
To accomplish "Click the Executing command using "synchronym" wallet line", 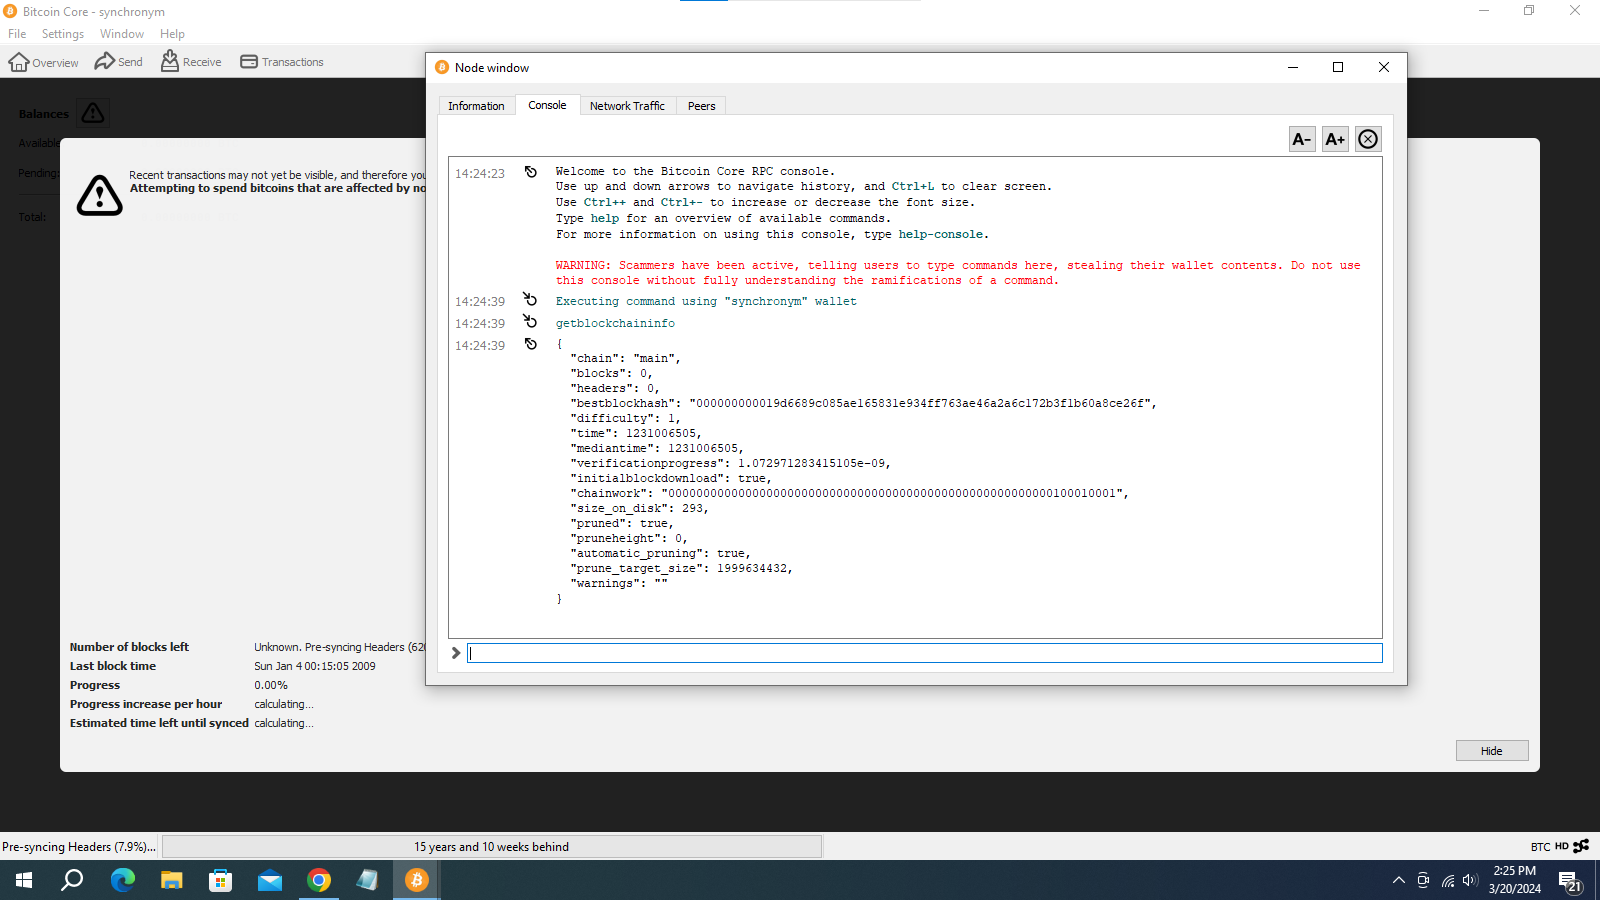I will 706,301.
